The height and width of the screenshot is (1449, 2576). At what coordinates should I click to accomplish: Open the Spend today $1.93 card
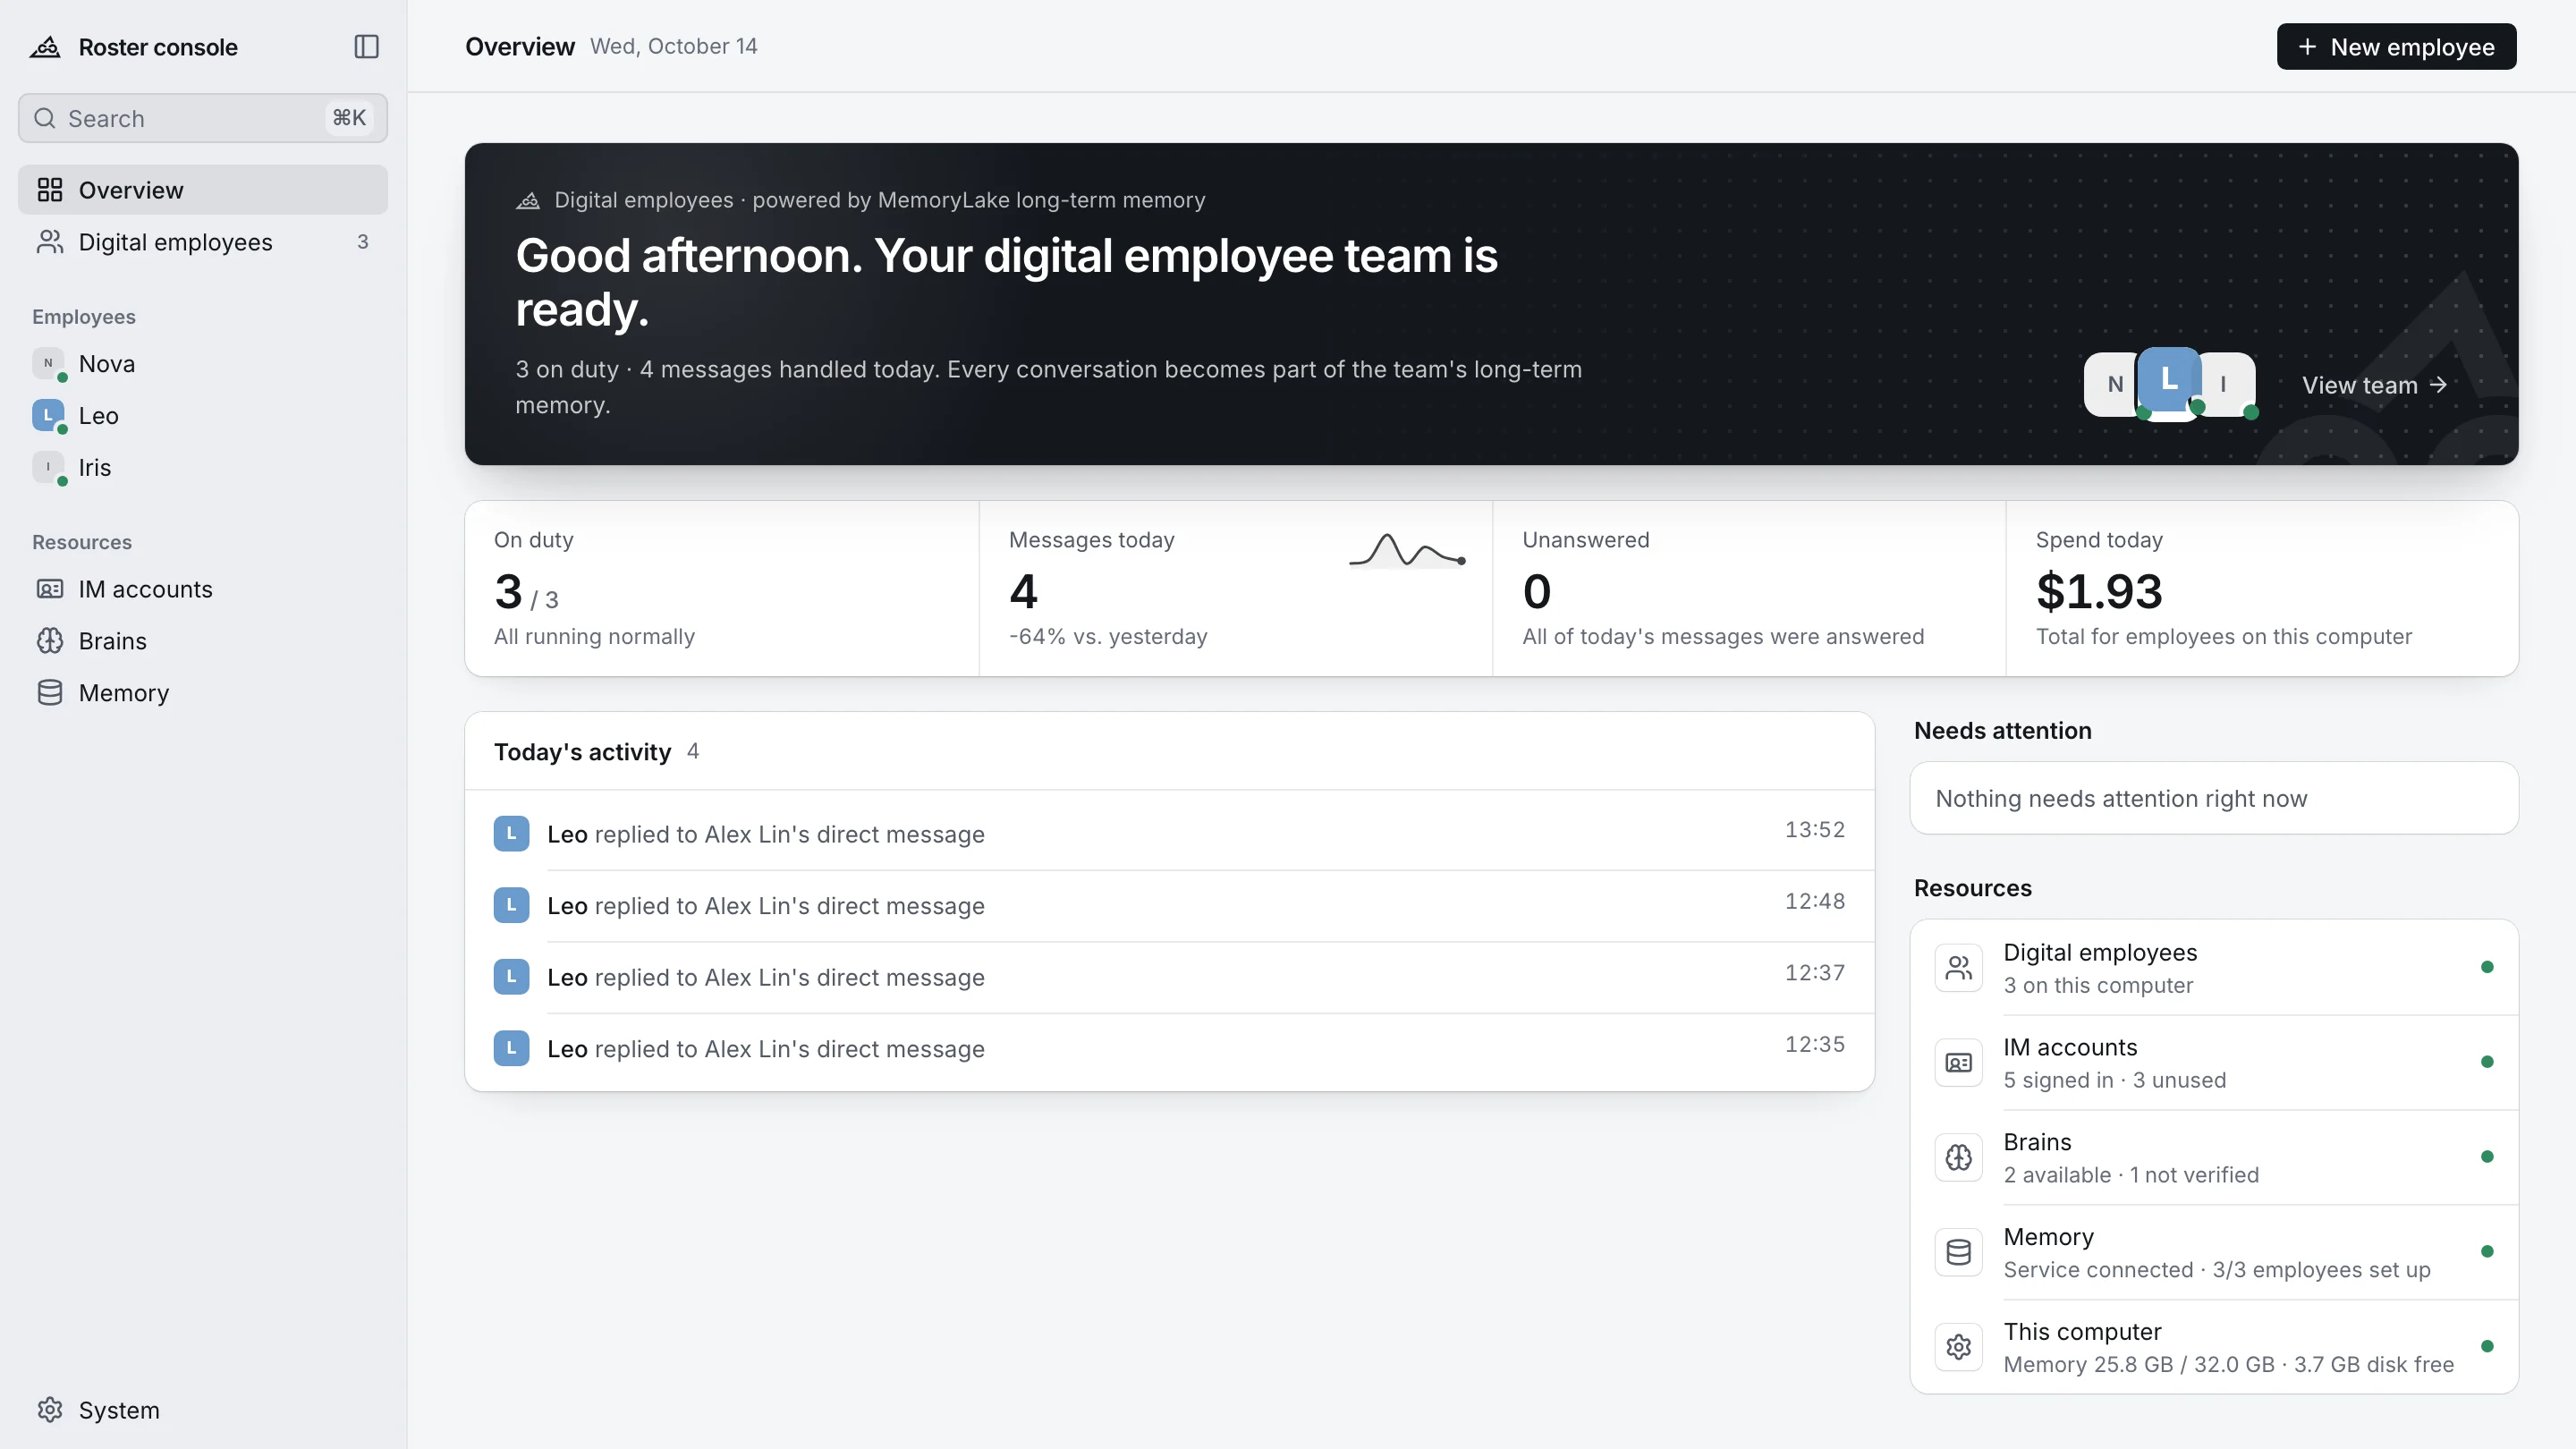2262,589
